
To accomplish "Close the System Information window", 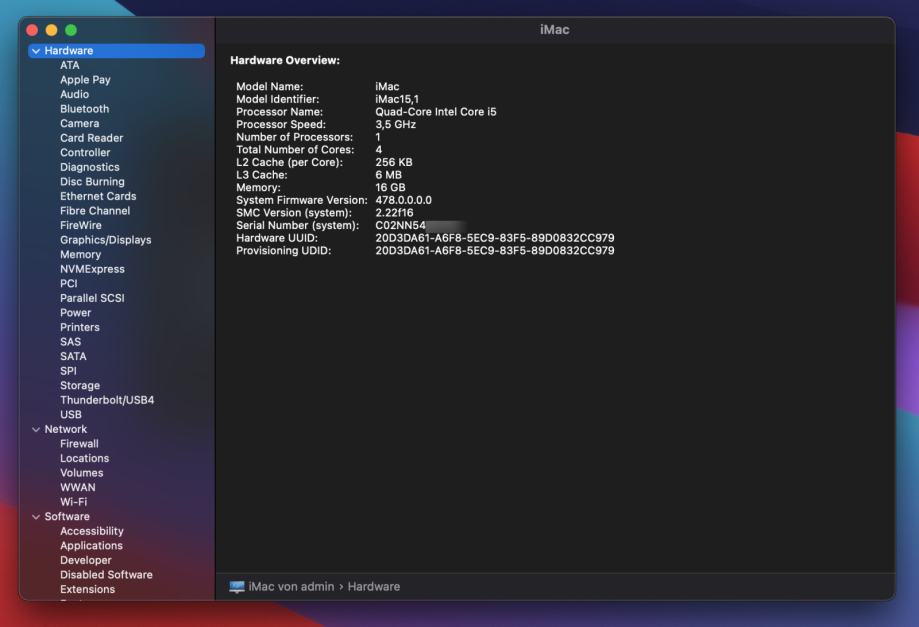I will [32, 30].
